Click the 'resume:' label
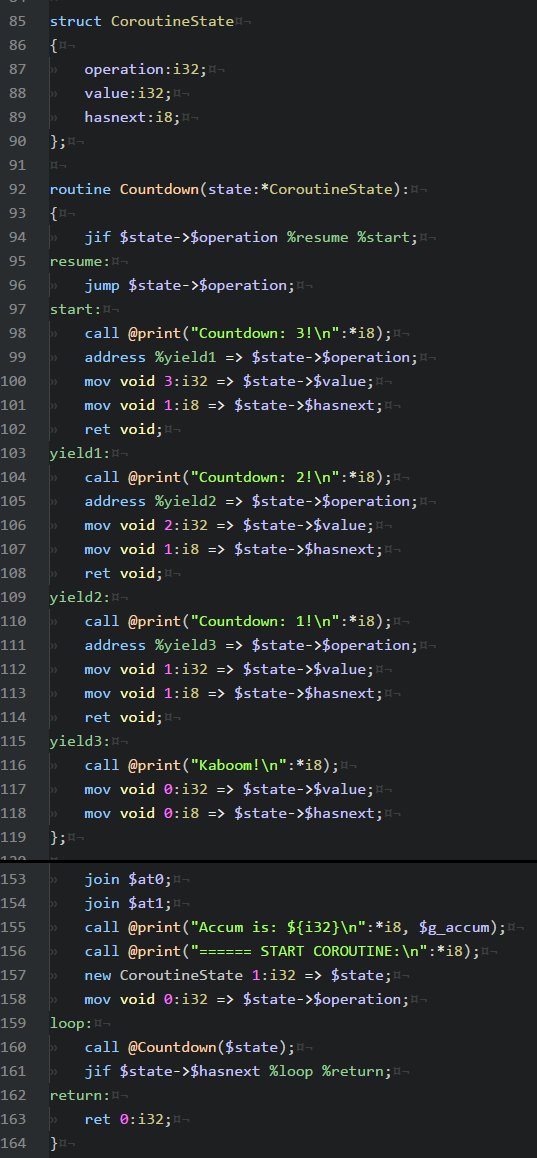537x1158 pixels. point(80,261)
